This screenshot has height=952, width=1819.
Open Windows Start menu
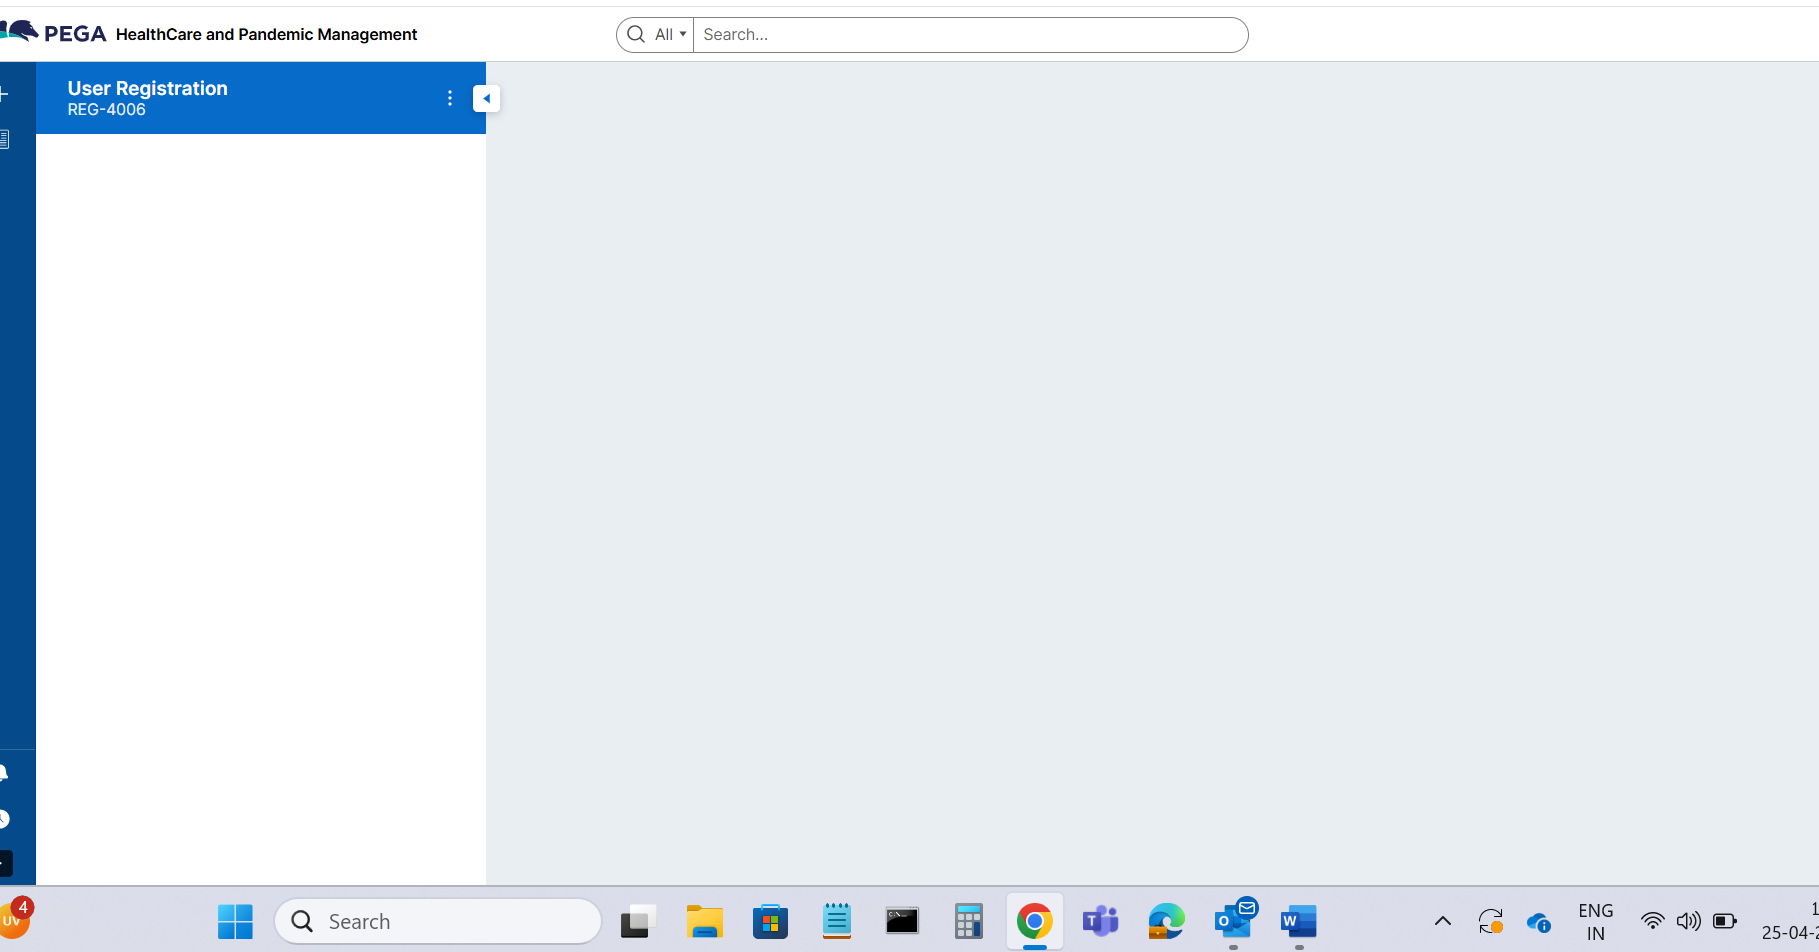pyautogui.click(x=235, y=921)
